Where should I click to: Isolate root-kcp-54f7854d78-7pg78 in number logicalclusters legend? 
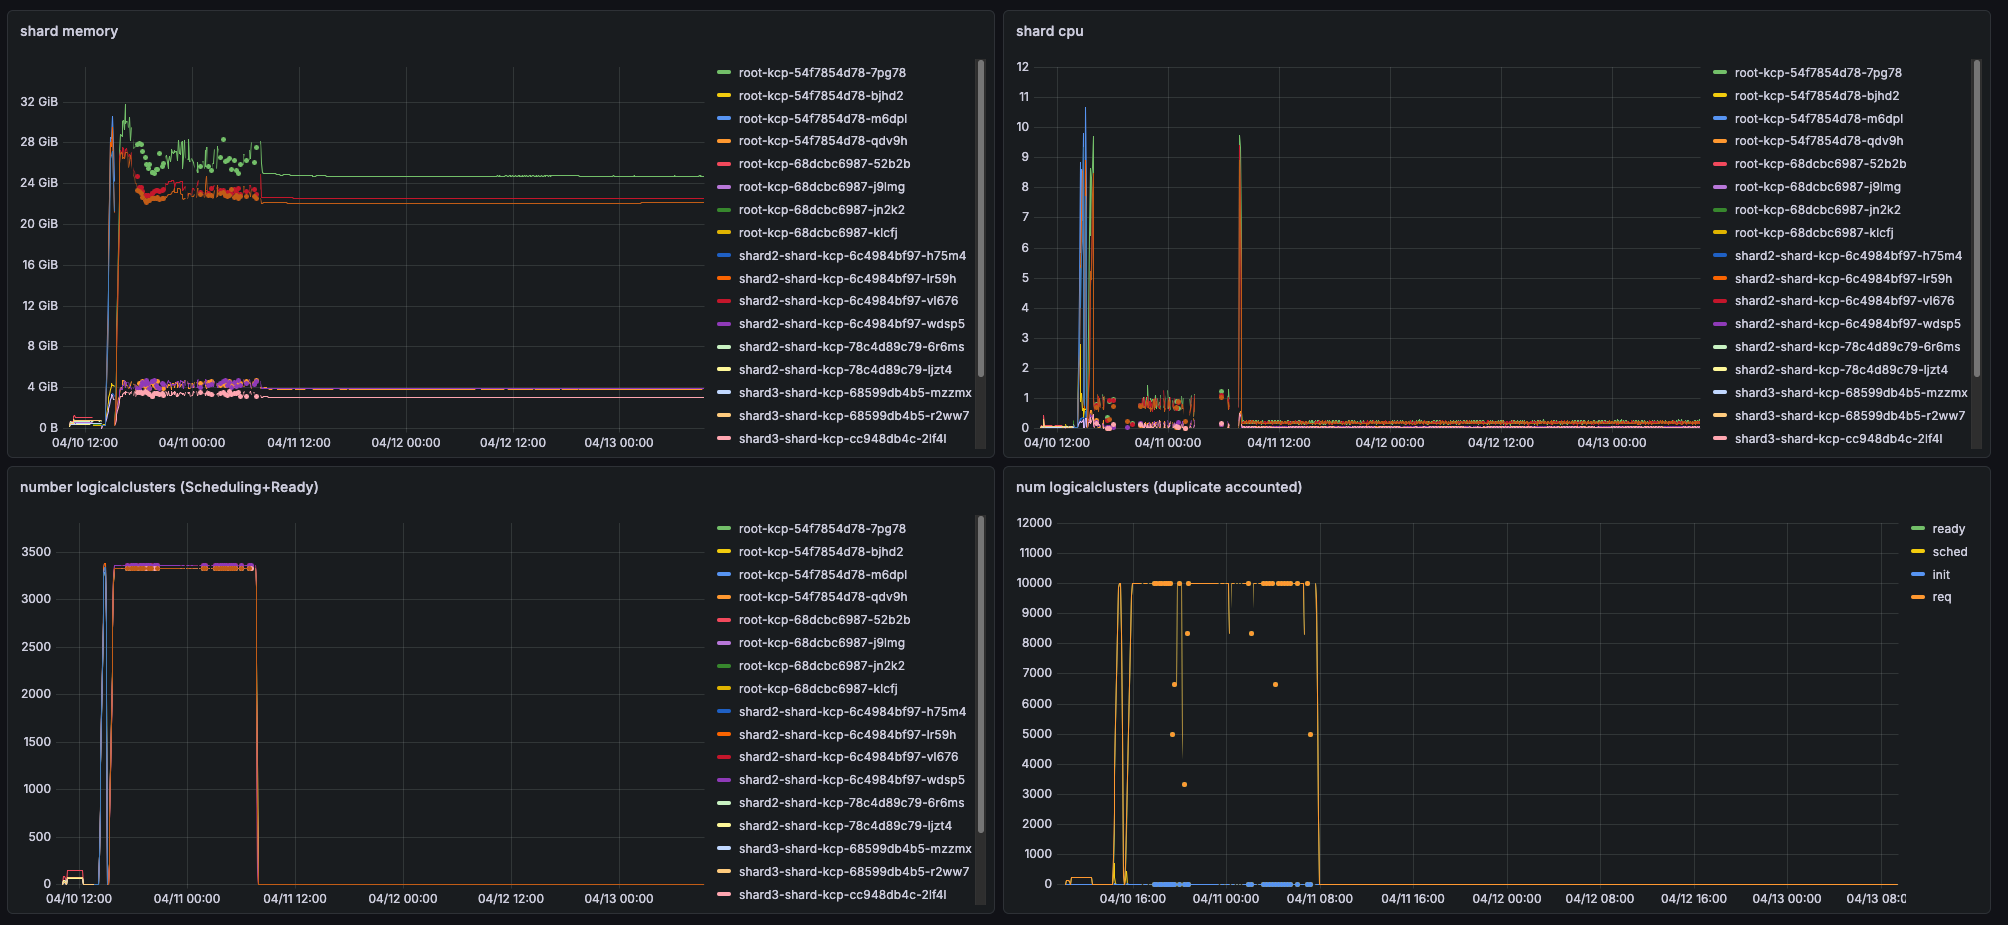[822, 529]
